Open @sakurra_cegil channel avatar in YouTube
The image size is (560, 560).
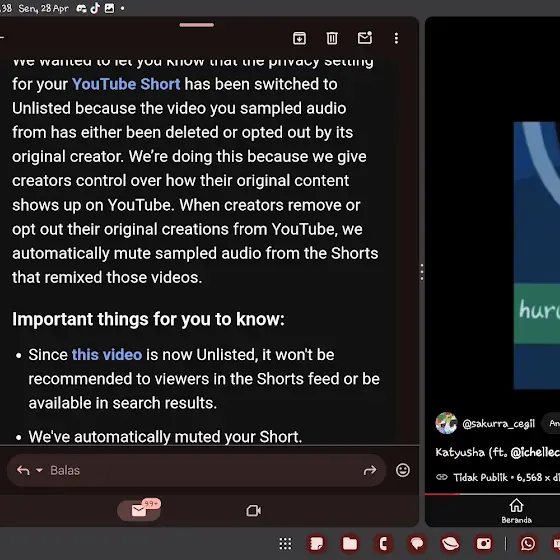pyautogui.click(x=446, y=424)
